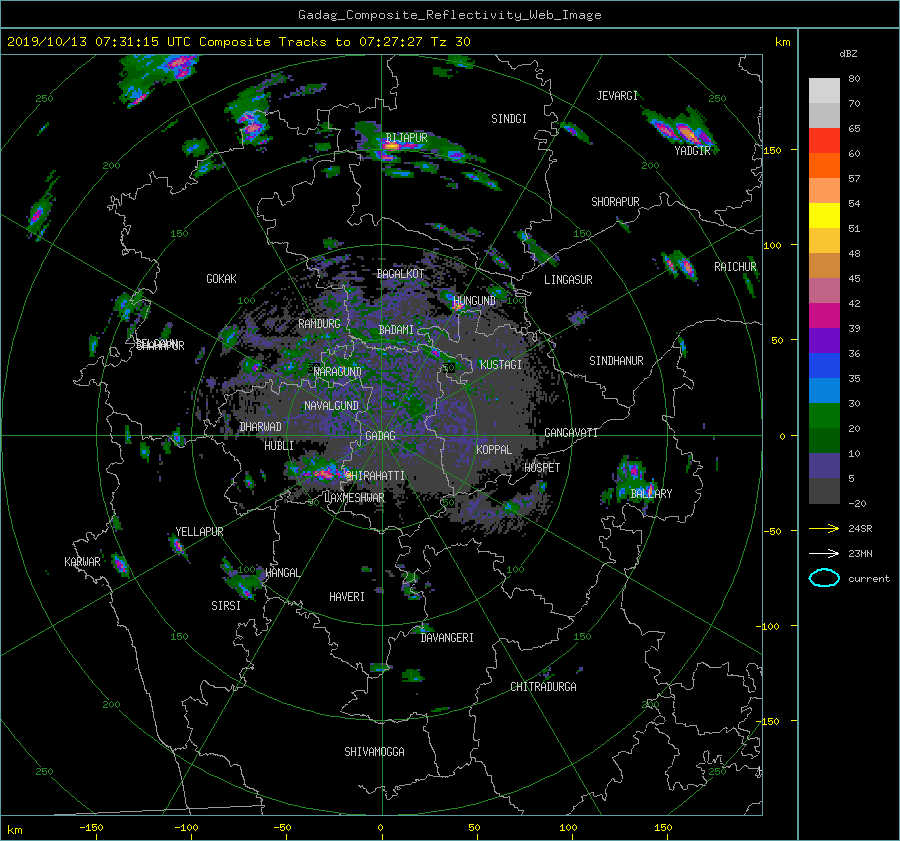
Task: Click the RAICHUR city label
Action: pyautogui.click(x=735, y=267)
